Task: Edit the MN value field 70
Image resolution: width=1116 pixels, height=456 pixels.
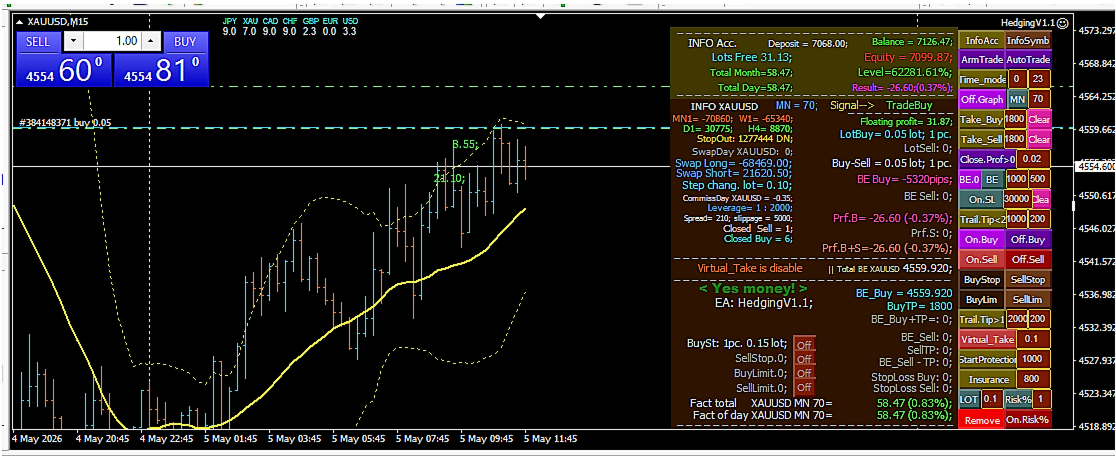Action: pos(1040,99)
